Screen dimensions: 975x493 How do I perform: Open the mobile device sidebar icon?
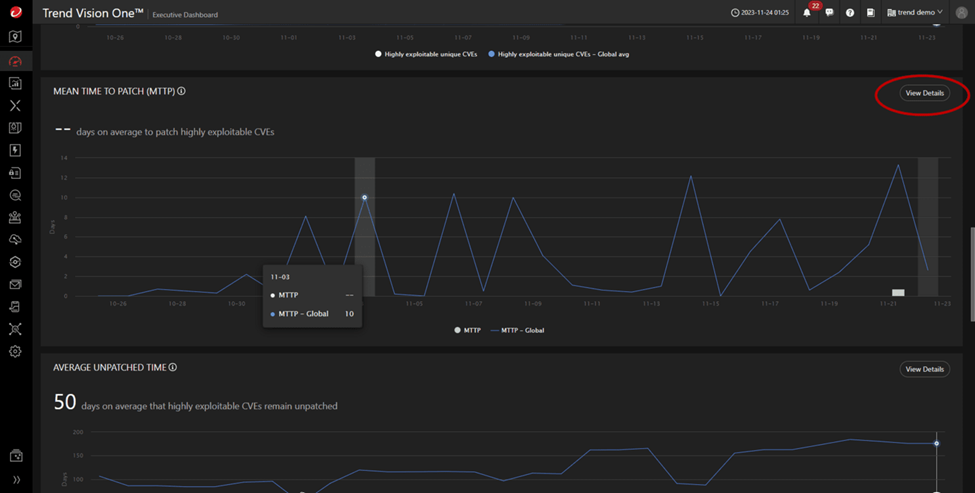tap(15, 306)
